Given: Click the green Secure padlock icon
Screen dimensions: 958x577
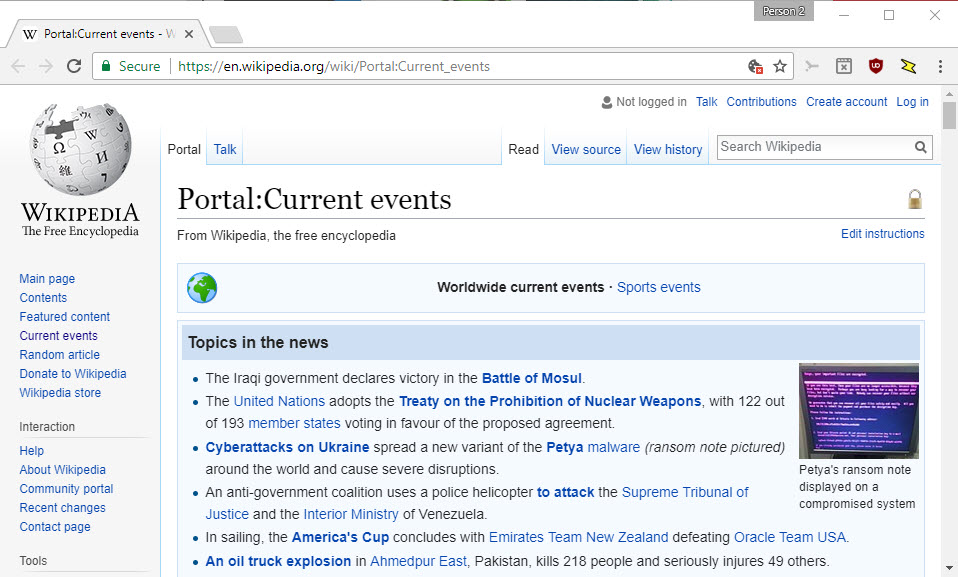Looking at the screenshot, I should click(106, 66).
